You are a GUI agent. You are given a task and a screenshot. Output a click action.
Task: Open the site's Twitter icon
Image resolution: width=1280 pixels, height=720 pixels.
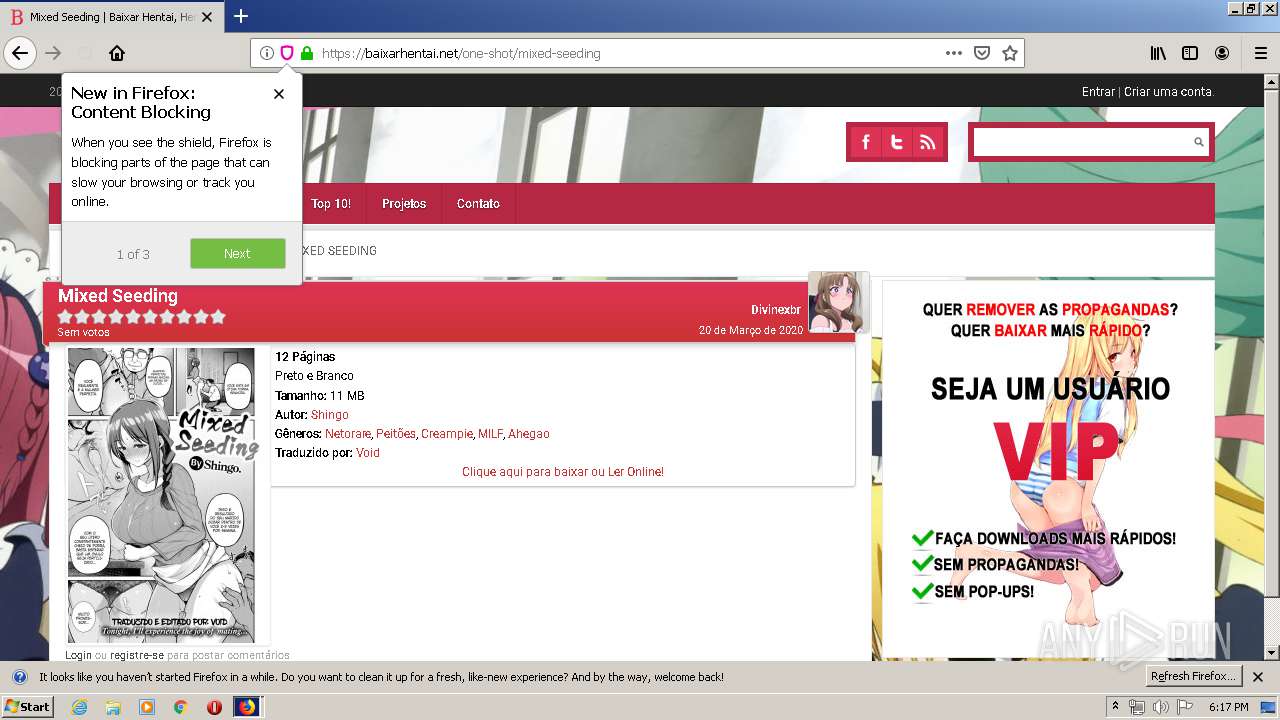coord(897,142)
